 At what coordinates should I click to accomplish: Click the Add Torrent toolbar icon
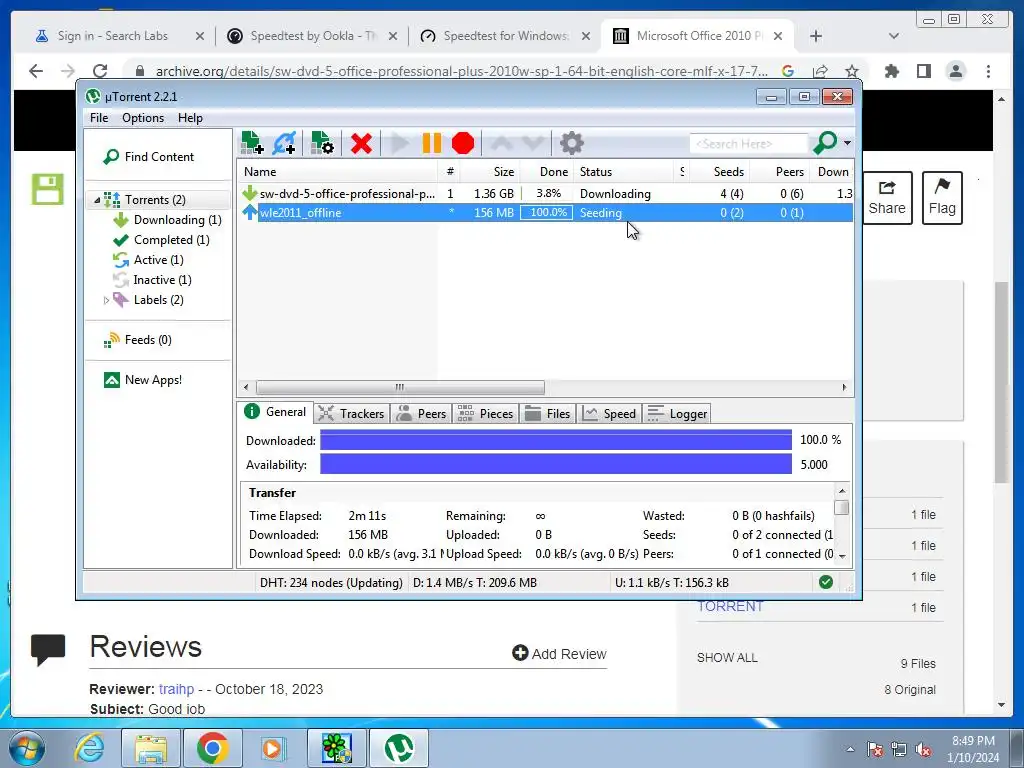click(252, 143)
